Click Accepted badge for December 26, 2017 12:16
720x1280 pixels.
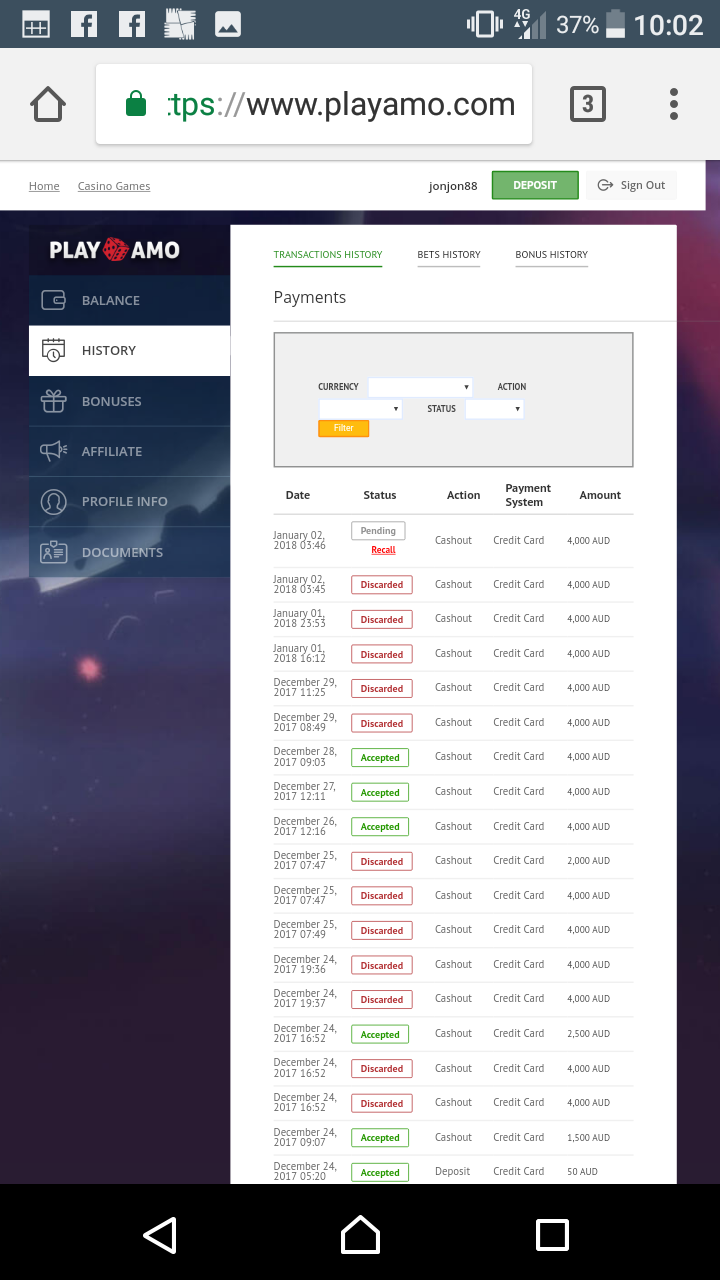pos(380,827)
